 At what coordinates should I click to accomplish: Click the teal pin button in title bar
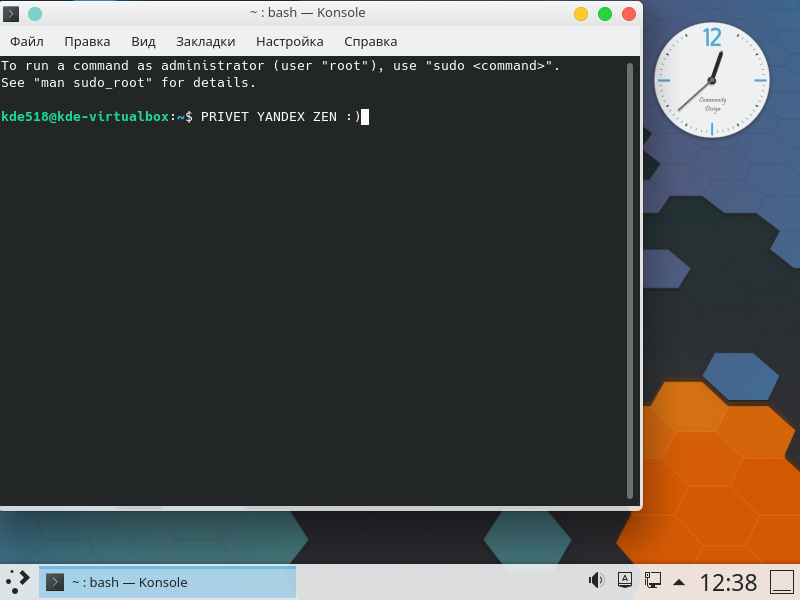[35, 14]
